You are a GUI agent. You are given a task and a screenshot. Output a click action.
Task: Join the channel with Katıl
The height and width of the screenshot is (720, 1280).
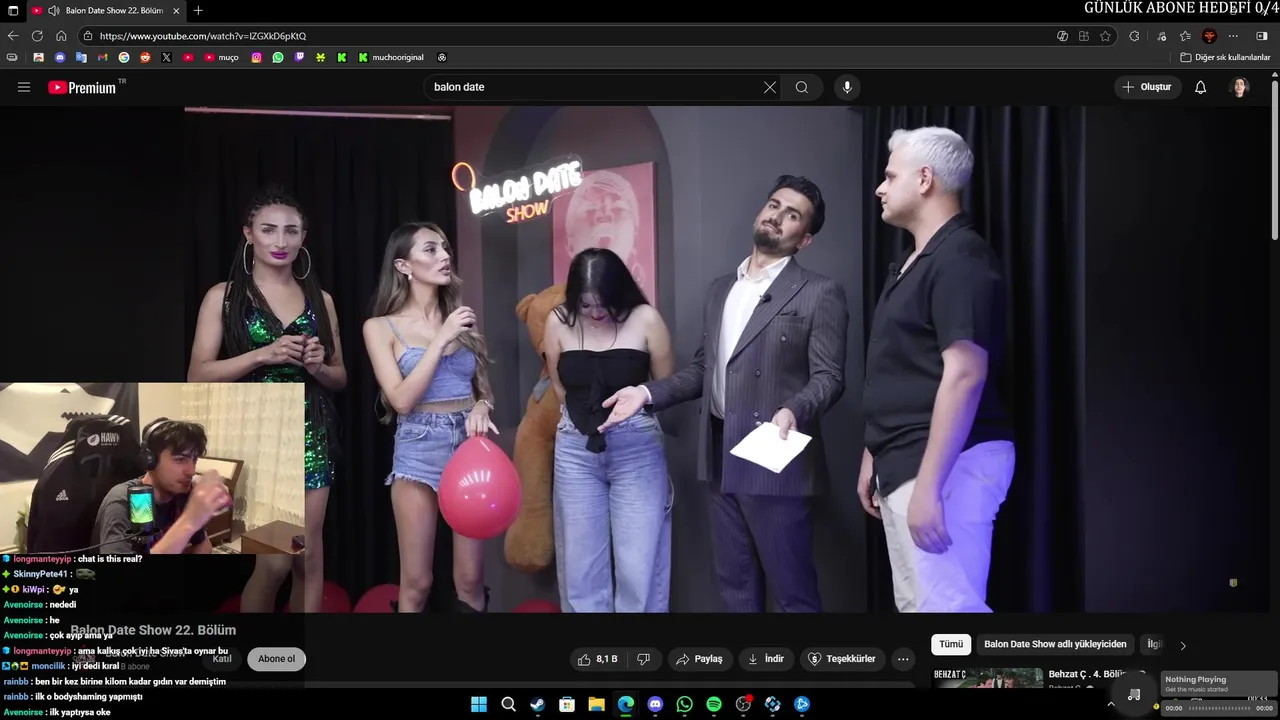coord(222,659)
